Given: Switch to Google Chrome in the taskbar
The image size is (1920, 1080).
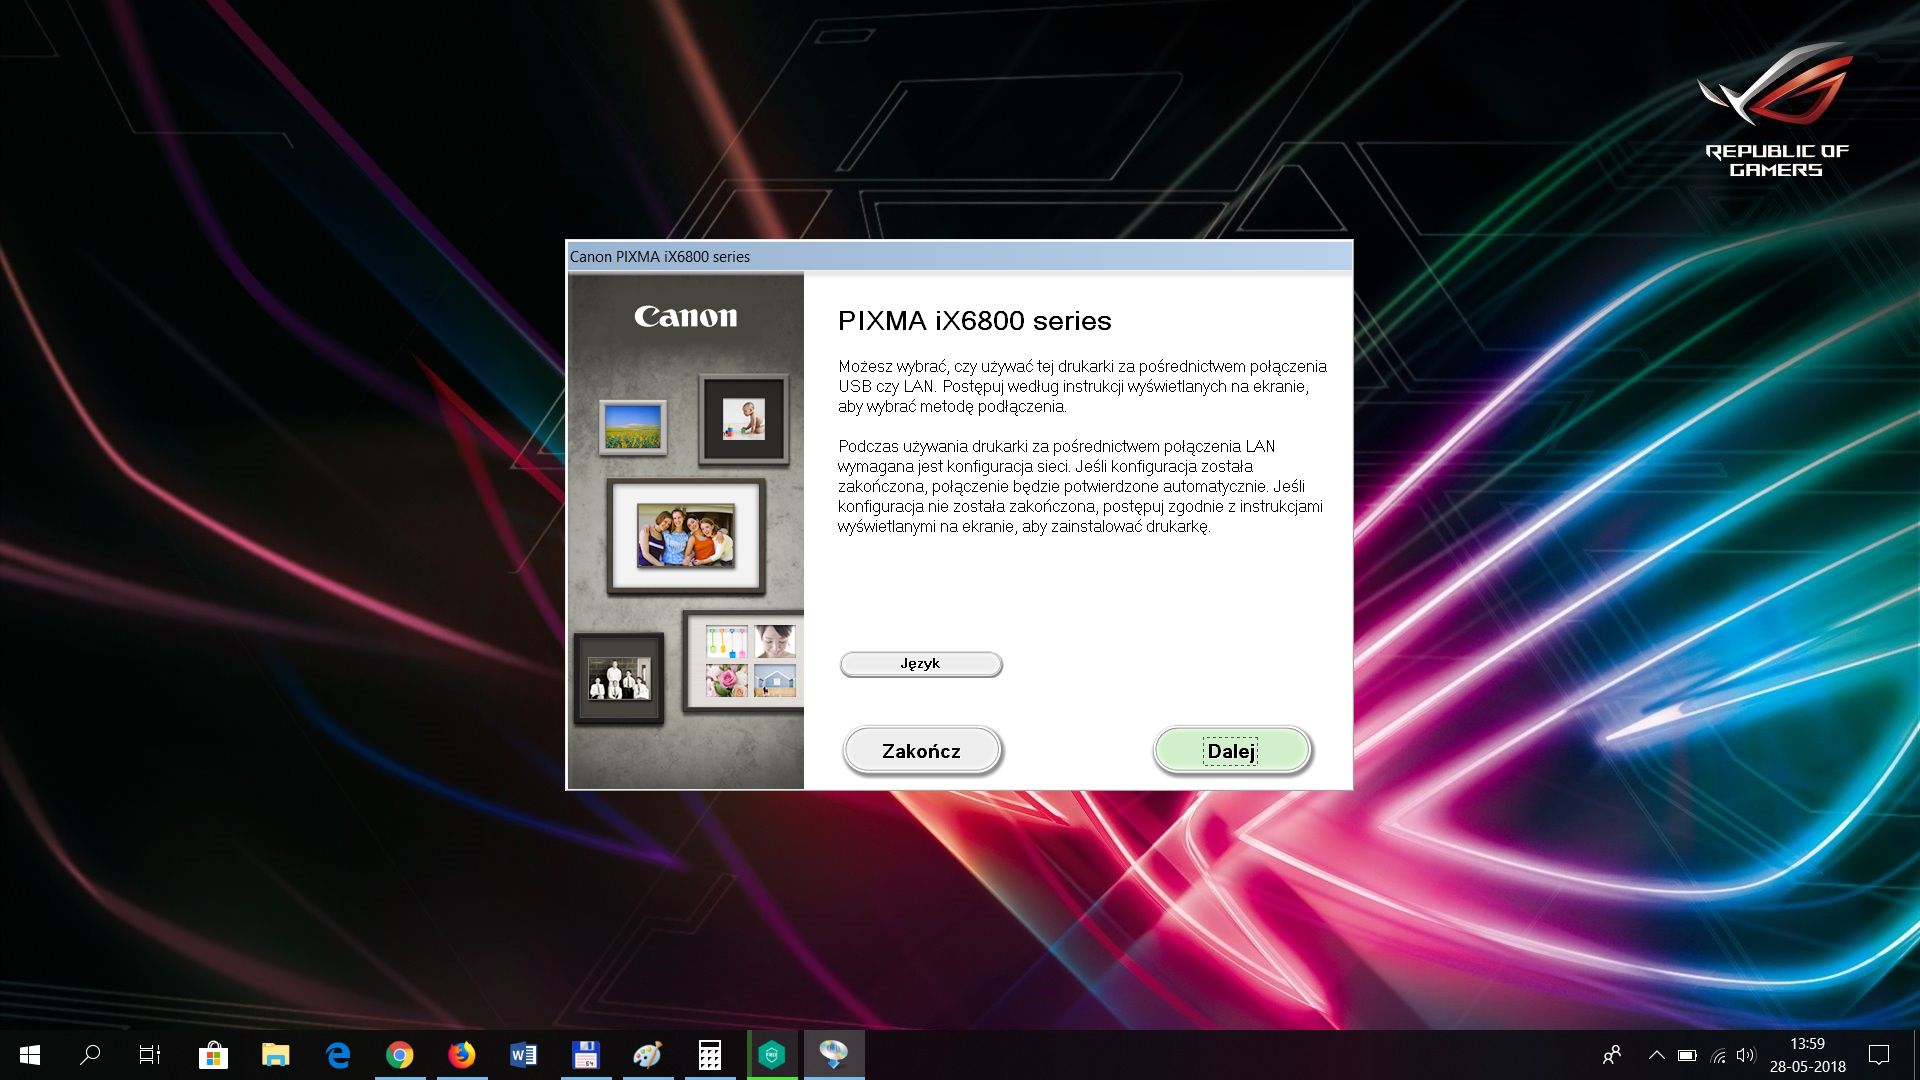Looking at the screenshot, I should click(400, 1055).
